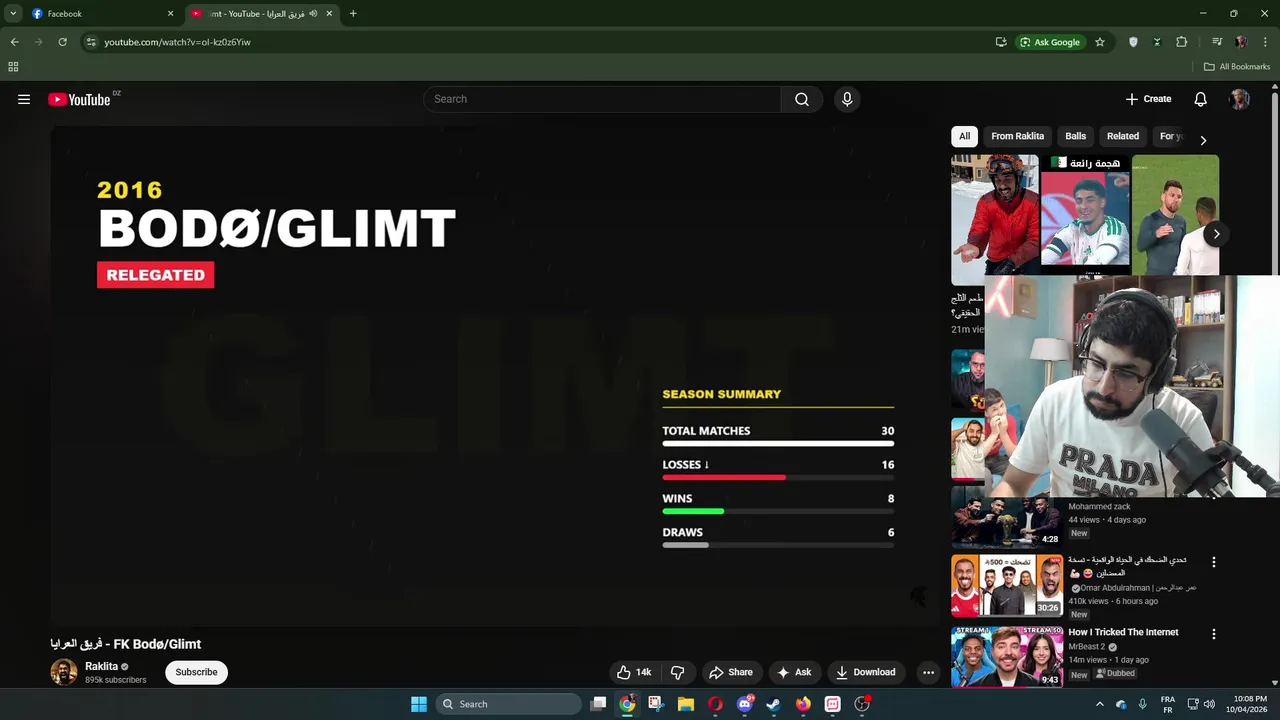1280x720 pixels.
Task: Open the All Bookmarks folder
Action: click(1237, 67)
